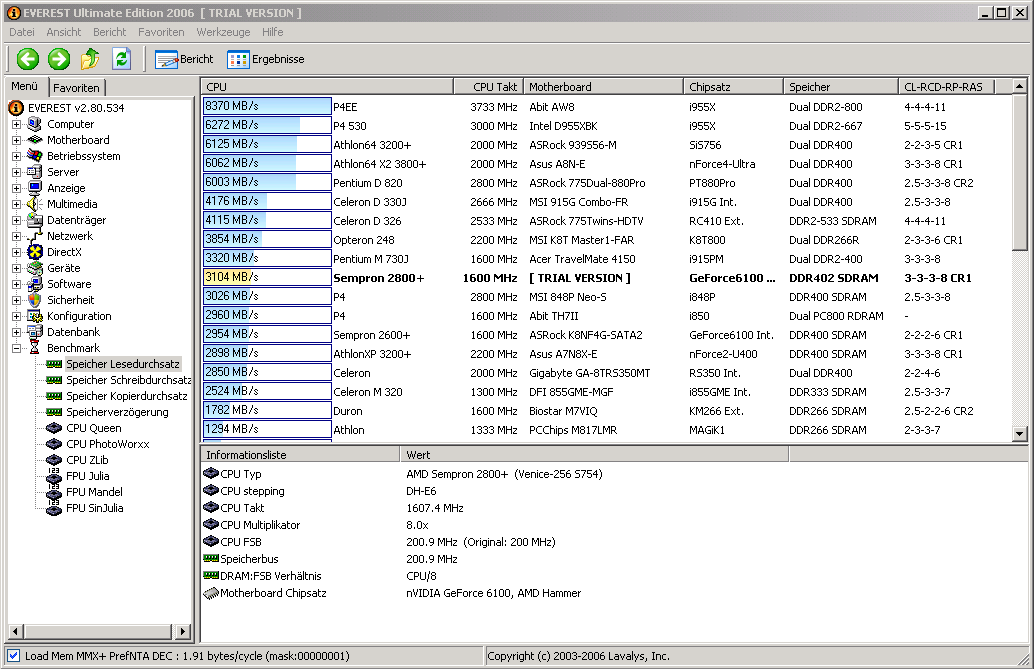Click the Datenbank tree icon
The width and height of the screenshot is (1034, 669).
click(x=35, y=332)
